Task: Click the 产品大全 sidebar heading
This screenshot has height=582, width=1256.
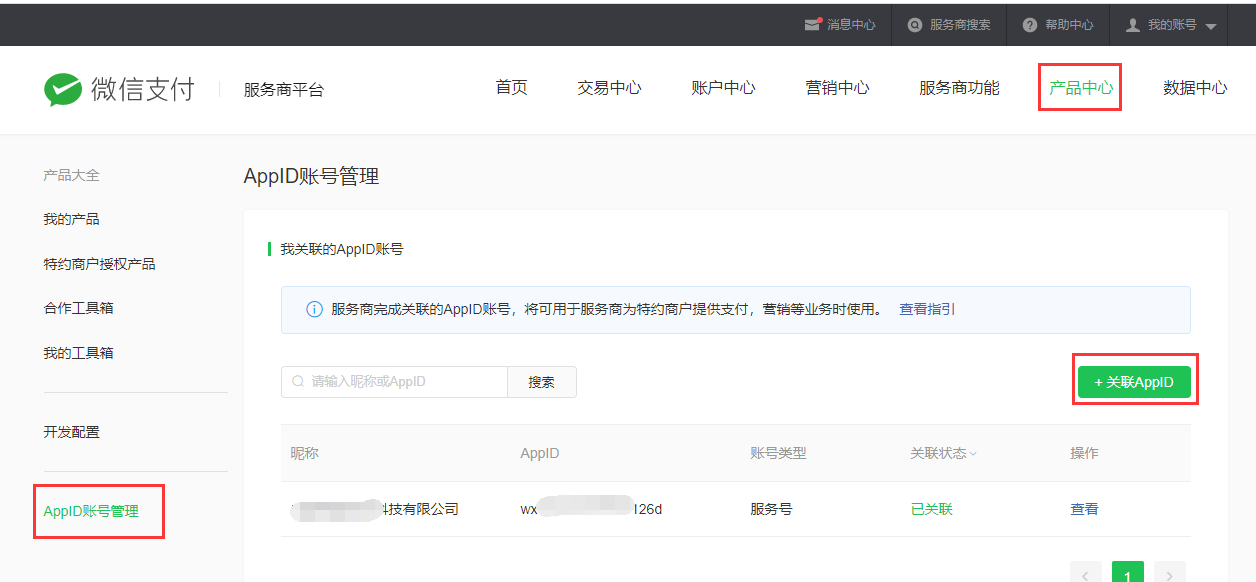Action: [x=71, y=175]
